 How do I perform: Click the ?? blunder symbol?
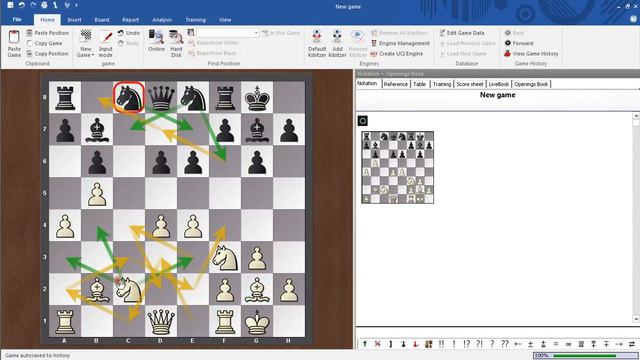point(504,344)
